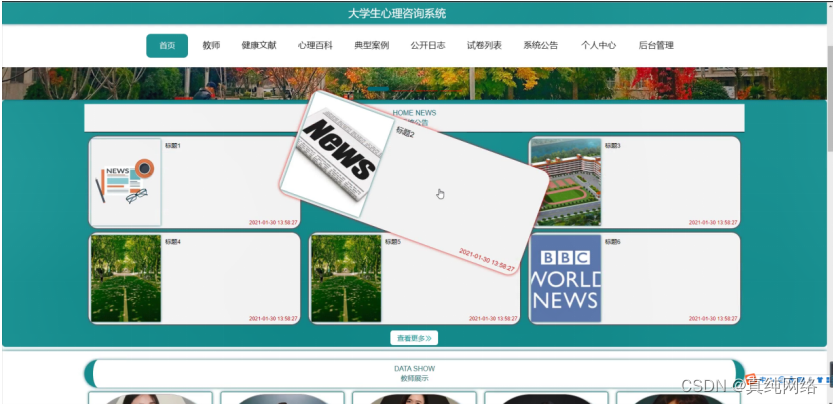Click the 标题6 headline text
The height and width of the screenshot is (404, 833).
coord(613,242)
